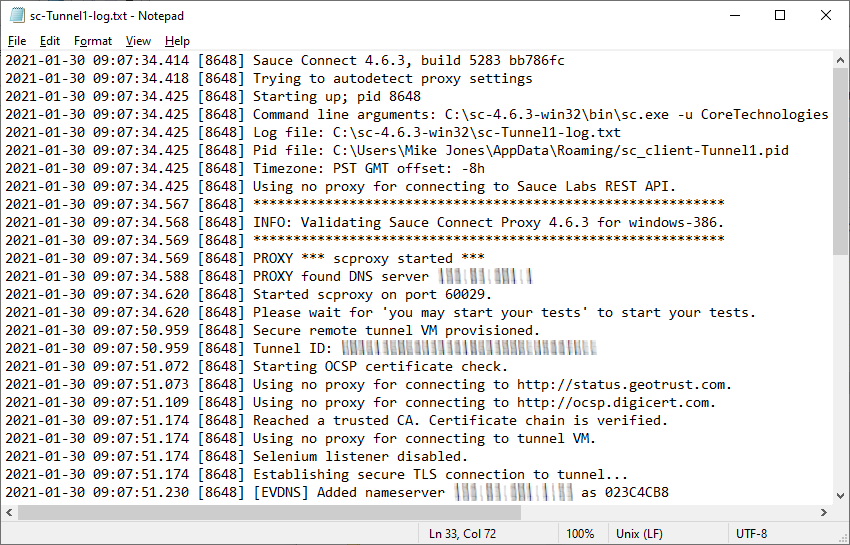Open the Edit menu
This screenshot has width=850, height=545.
[x=49, y=41]
